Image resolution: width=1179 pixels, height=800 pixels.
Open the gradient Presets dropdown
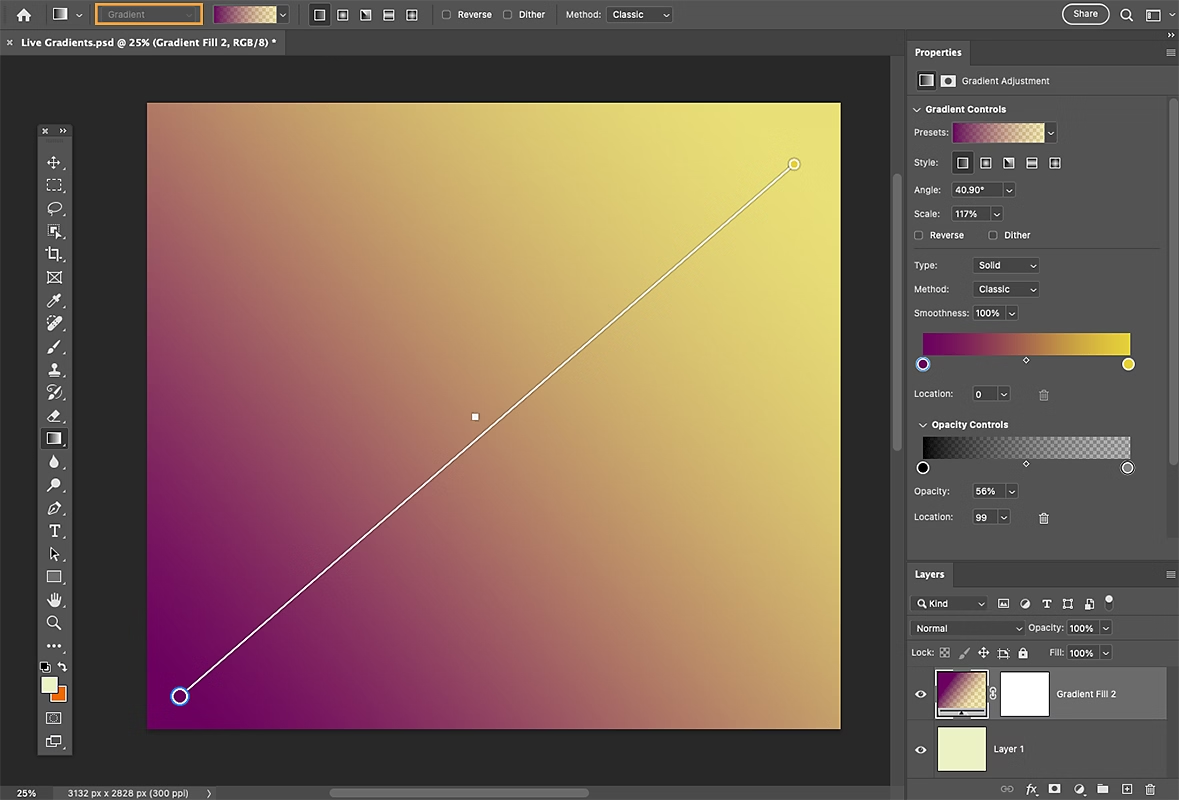point(1050,132)
